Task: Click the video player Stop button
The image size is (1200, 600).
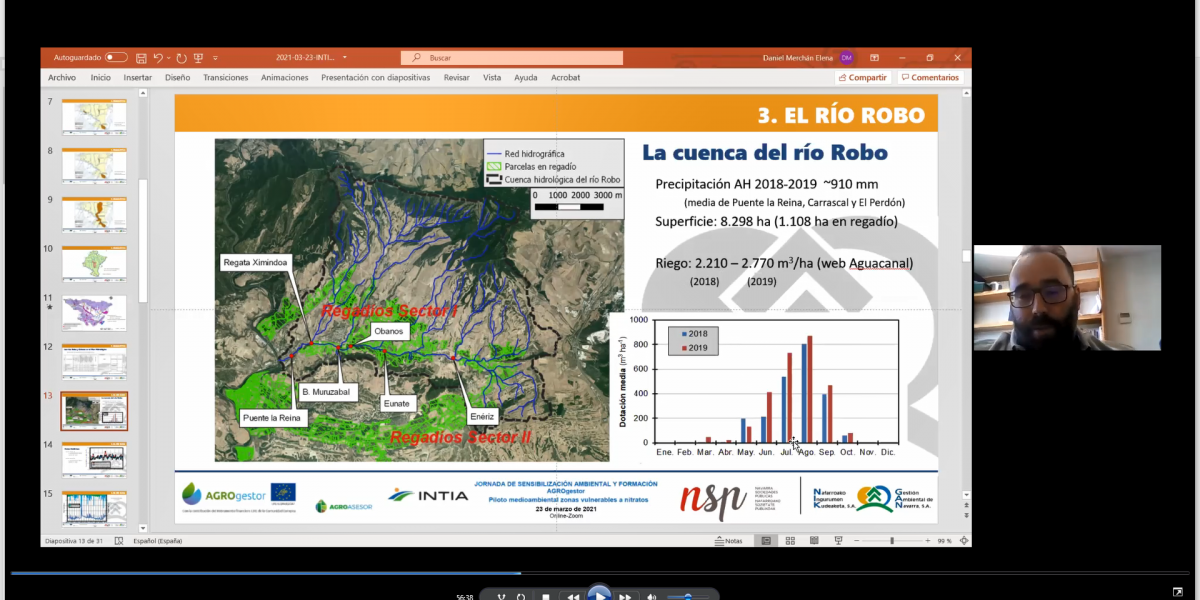Action: coord(546,597)
